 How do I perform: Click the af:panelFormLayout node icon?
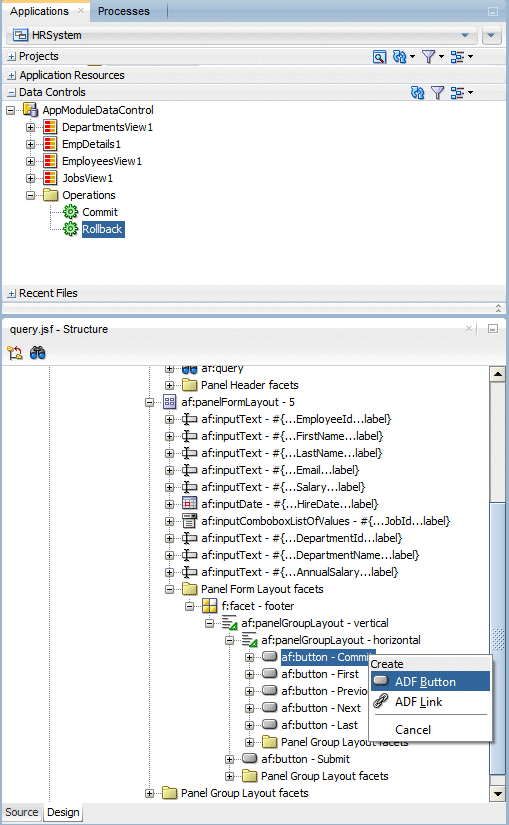click(169, 402)
